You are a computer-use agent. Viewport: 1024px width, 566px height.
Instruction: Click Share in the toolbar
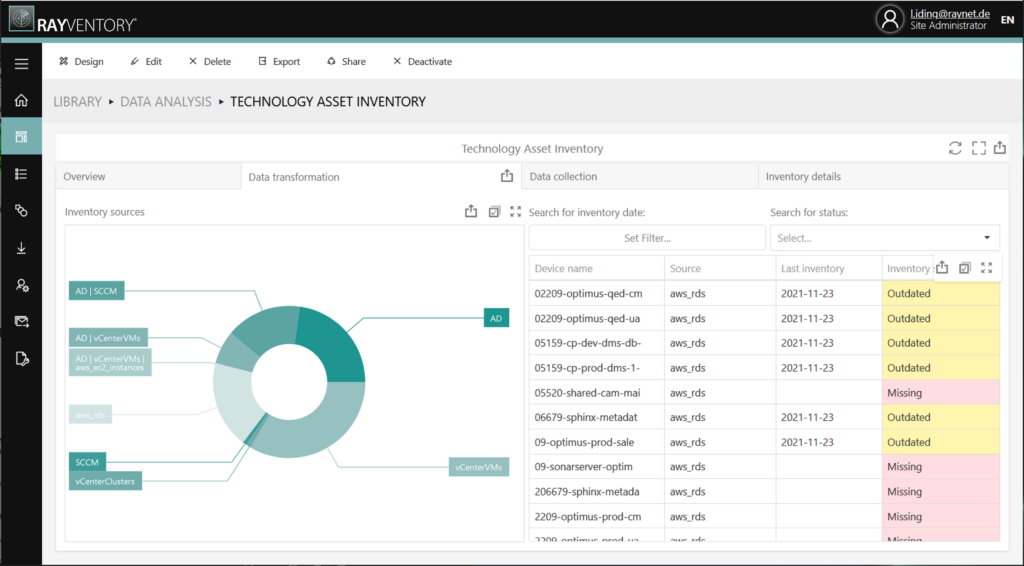click(x=347, y=61)
